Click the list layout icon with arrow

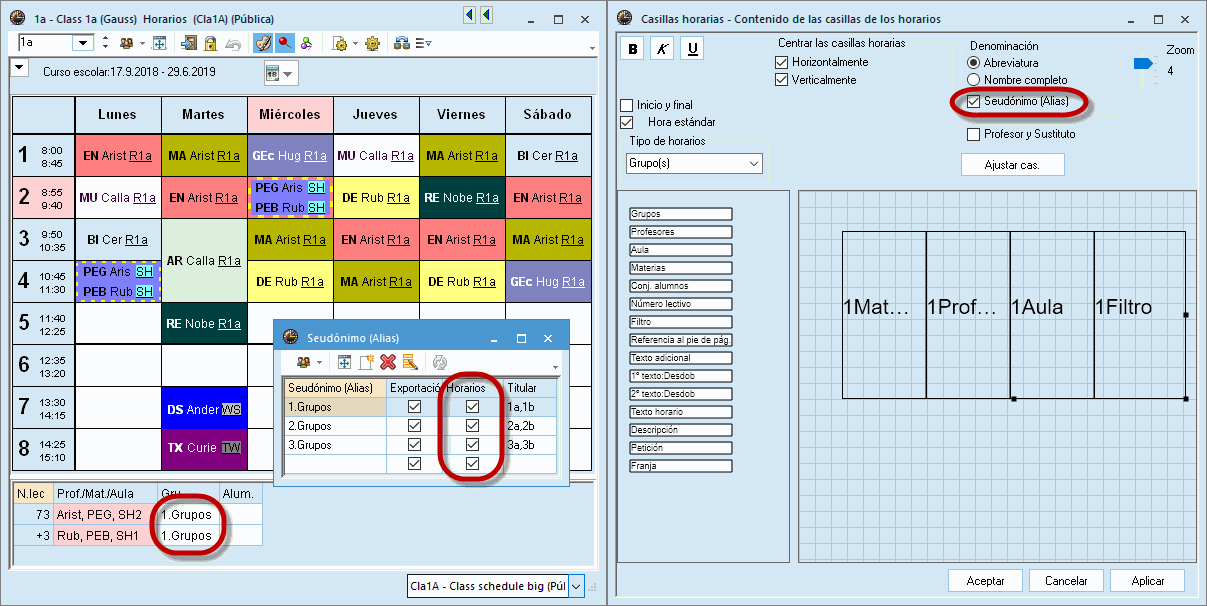(x=423, y=43)
